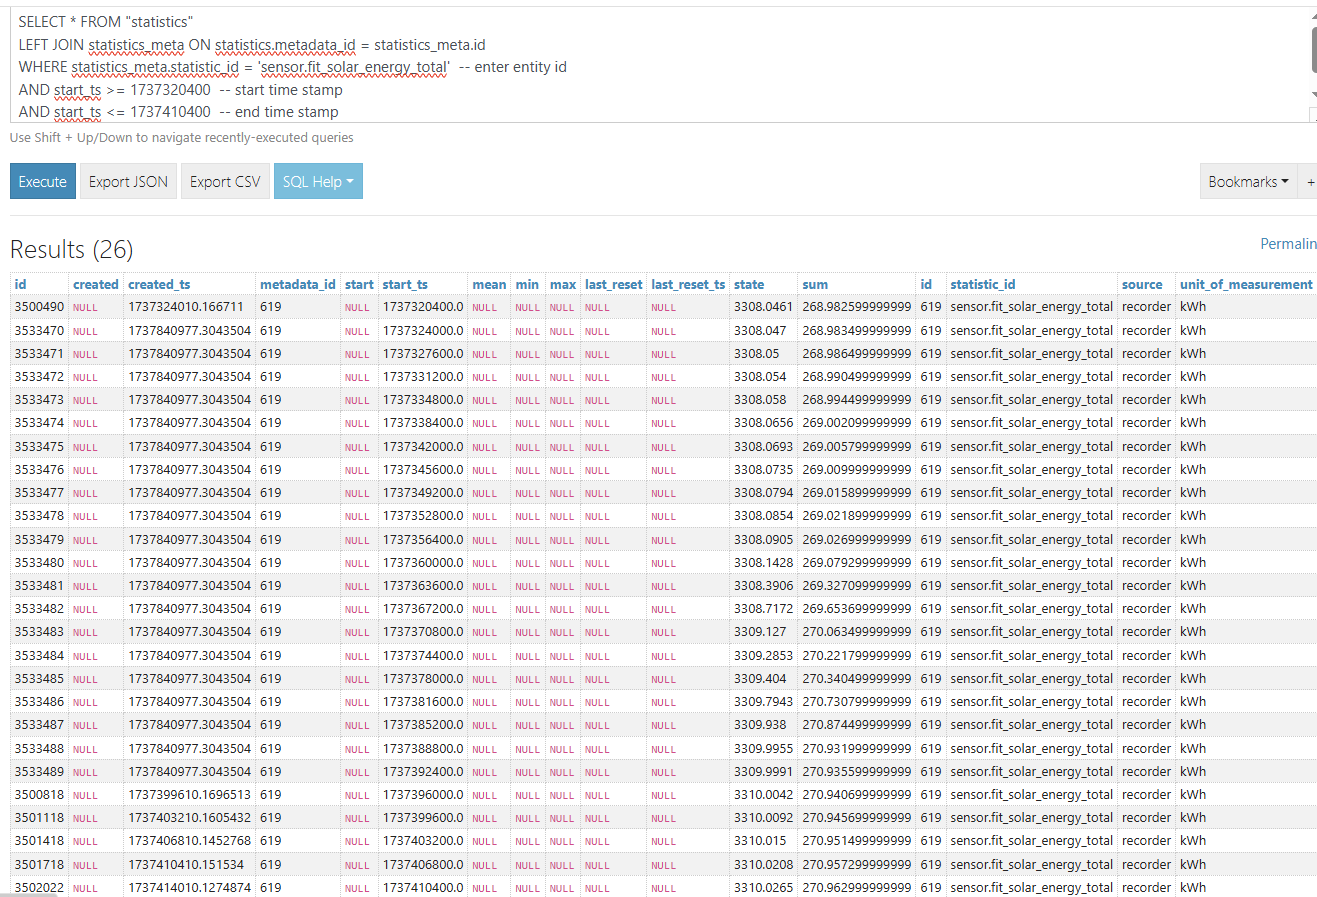Click the row id cell 3500490

(39, 307)
